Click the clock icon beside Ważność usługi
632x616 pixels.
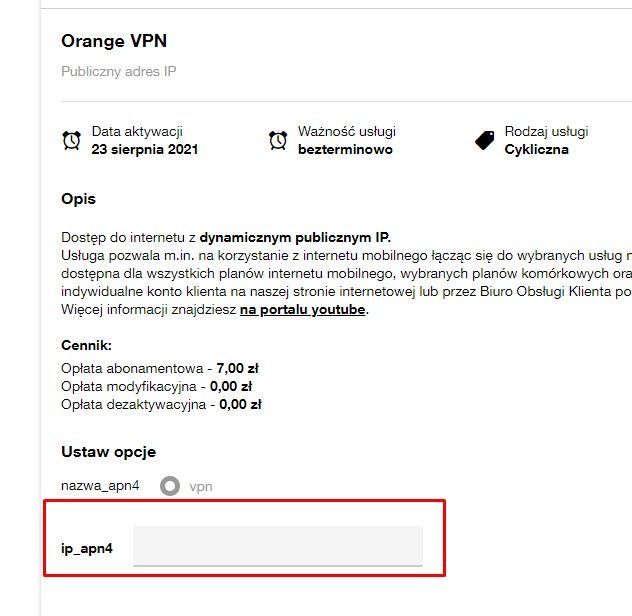278,141
